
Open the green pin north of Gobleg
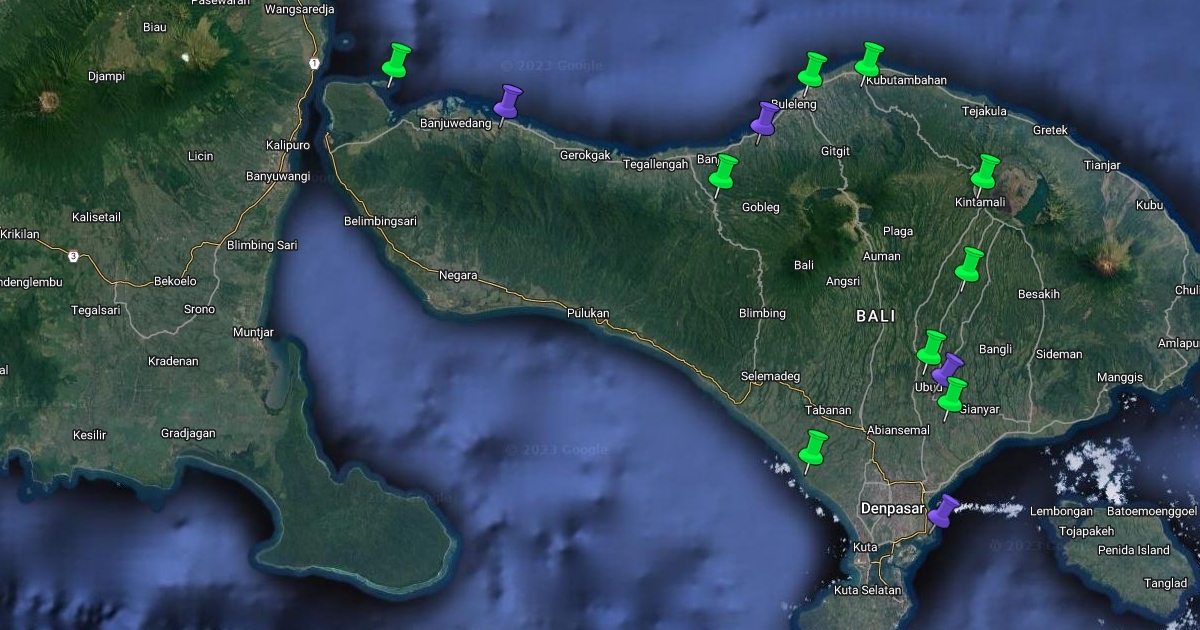pyautogui.click(x=723, y=171)
